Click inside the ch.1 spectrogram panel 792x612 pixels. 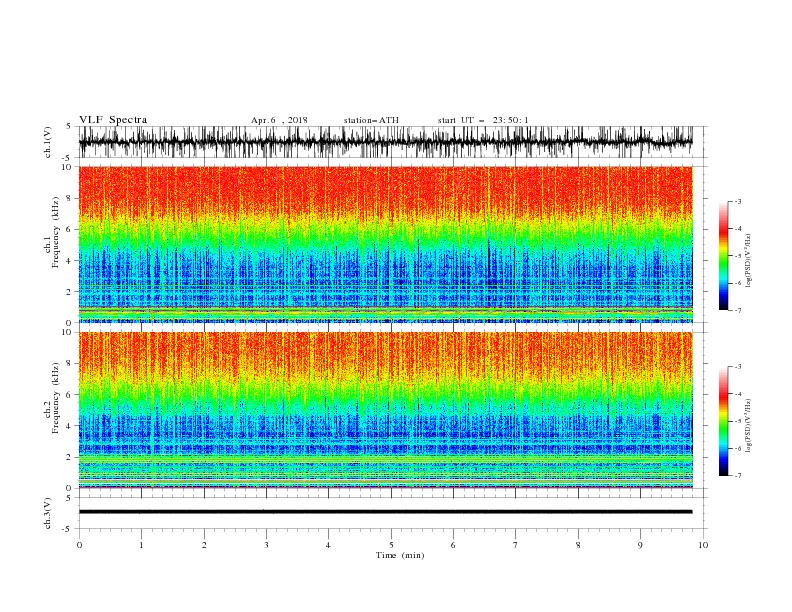click(385, 244)
